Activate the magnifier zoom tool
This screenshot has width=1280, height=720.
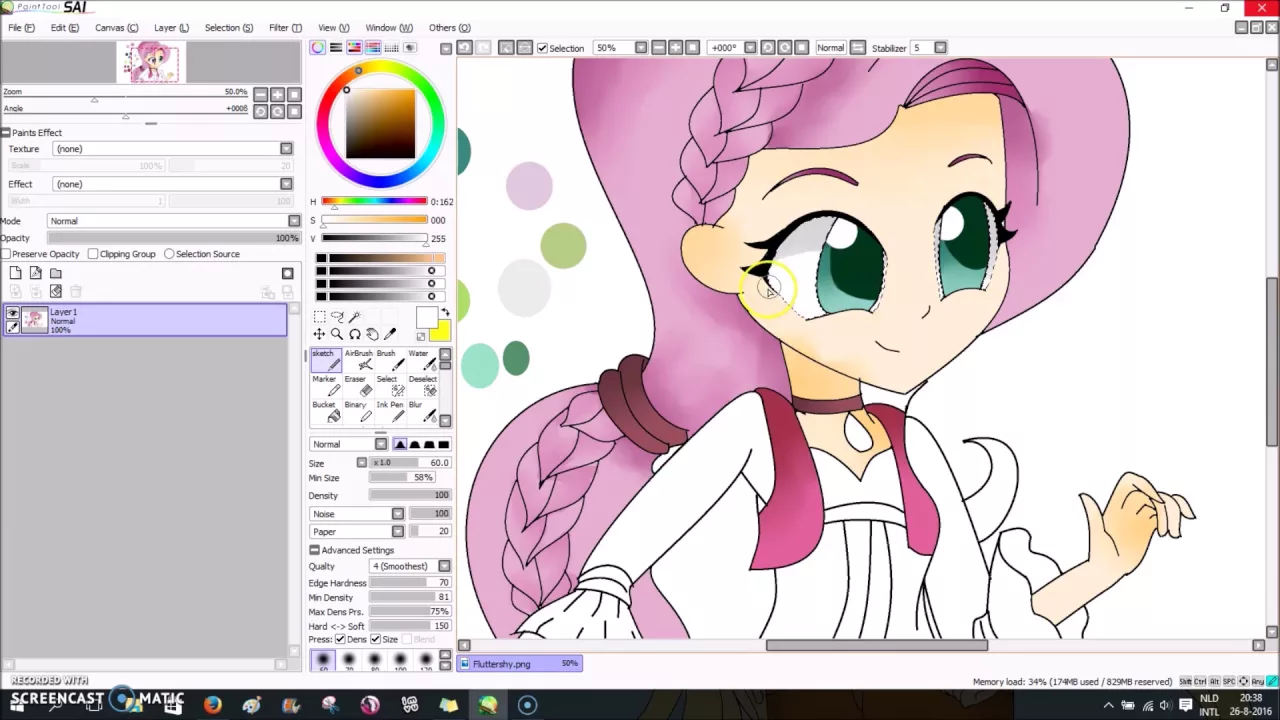pos(337,334)
